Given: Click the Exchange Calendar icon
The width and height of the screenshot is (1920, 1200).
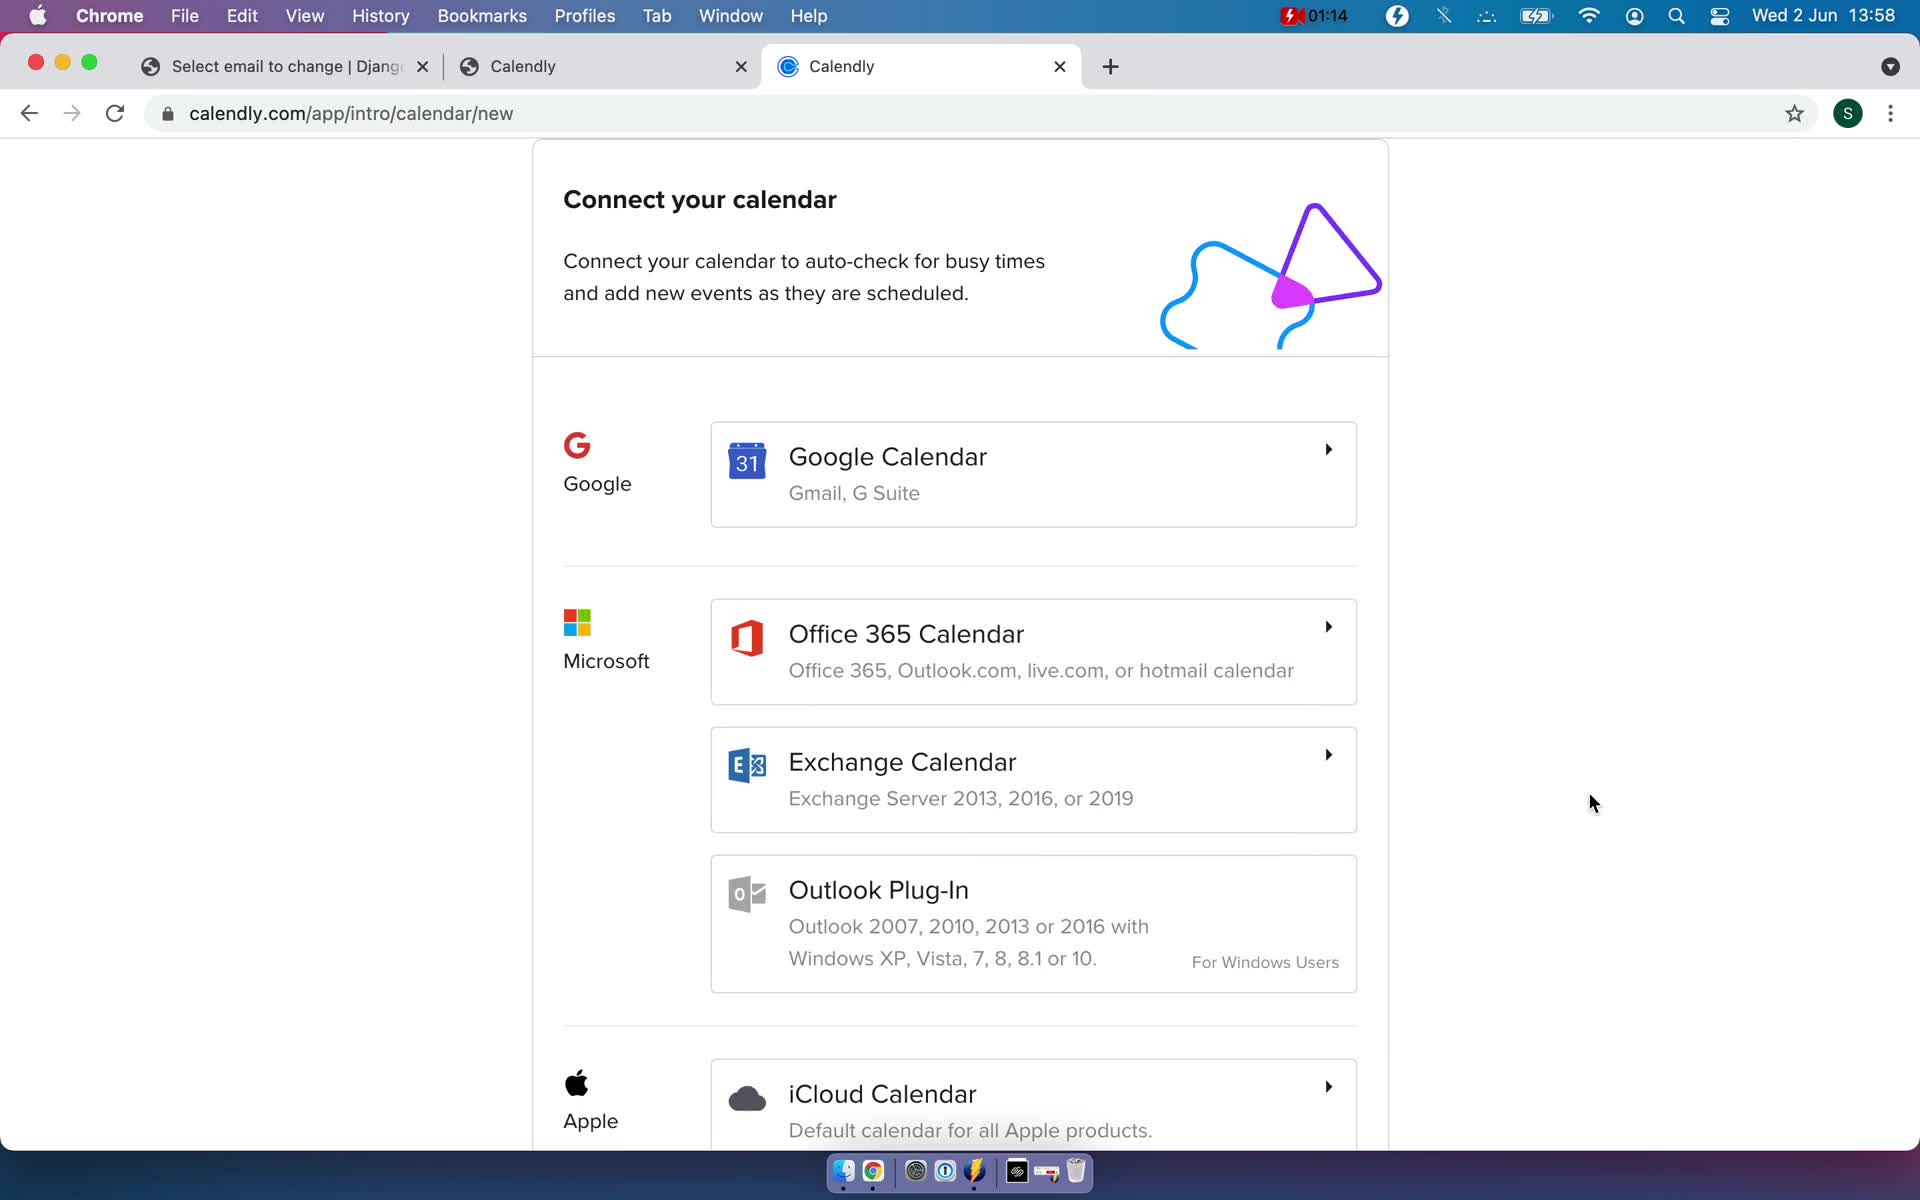Looking at the screenshot, I should [746, 765].
